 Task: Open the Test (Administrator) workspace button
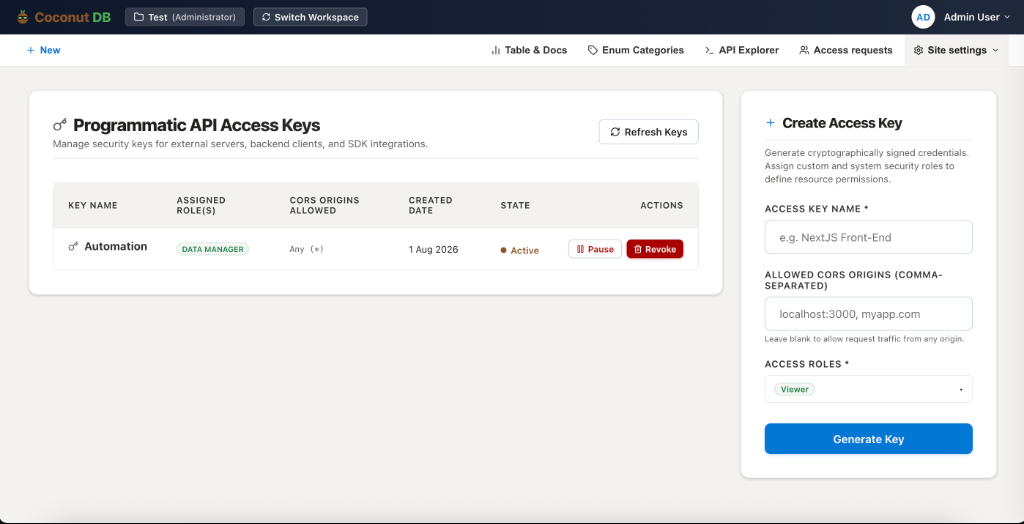click(185, 17)
